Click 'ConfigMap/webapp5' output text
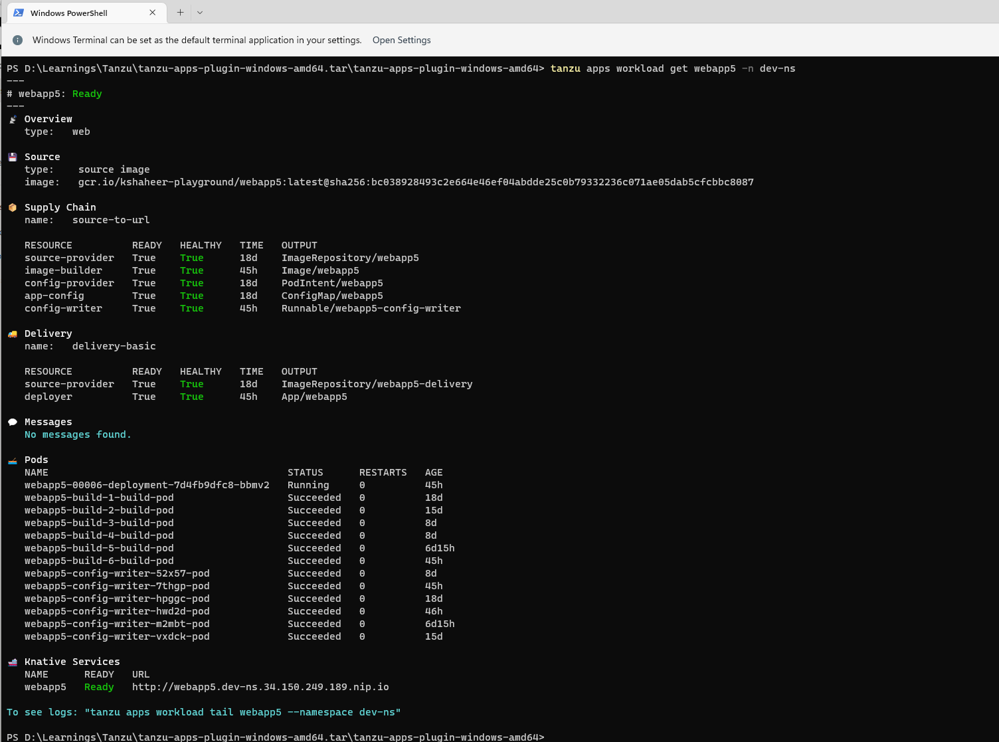This screenshot has height=742, width=999. [x=332, y=296]
